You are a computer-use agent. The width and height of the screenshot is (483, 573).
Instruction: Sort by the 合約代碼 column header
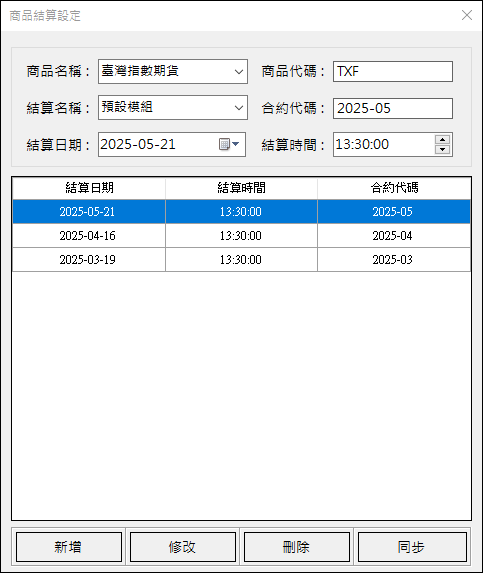pyautogui.click(x=394, y=188)
